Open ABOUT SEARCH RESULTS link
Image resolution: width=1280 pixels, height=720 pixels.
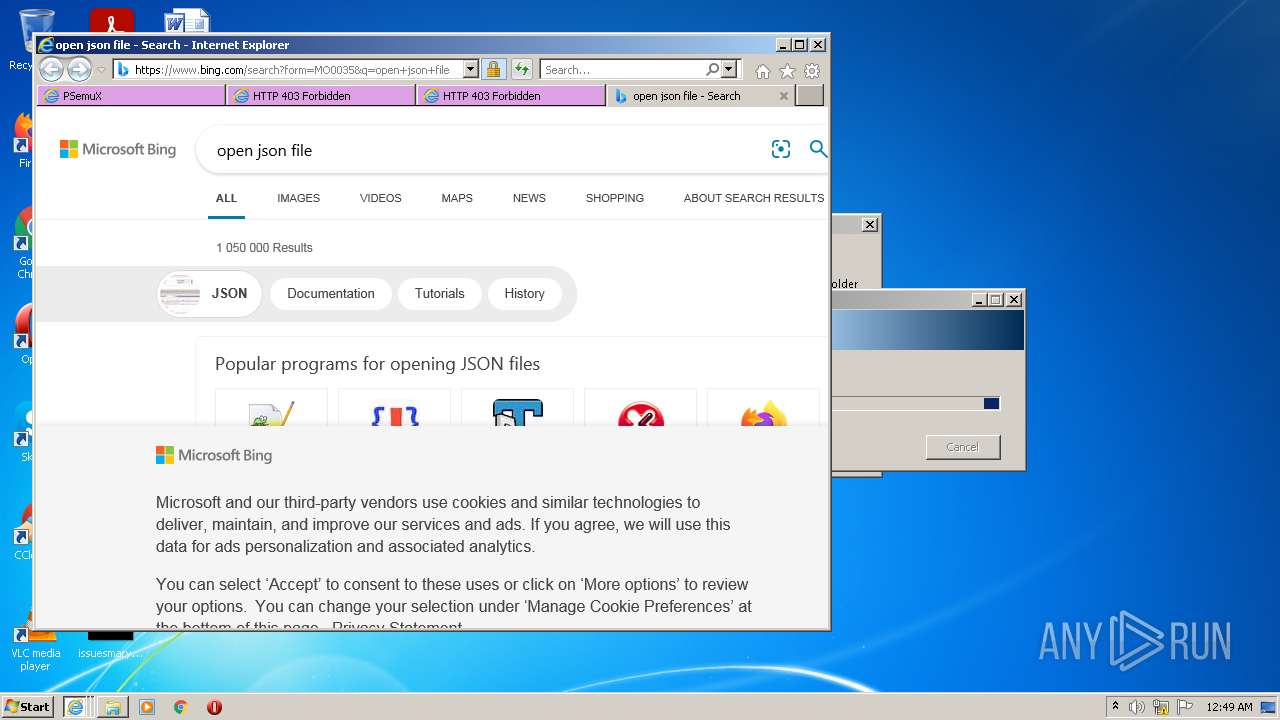[754, 198]
